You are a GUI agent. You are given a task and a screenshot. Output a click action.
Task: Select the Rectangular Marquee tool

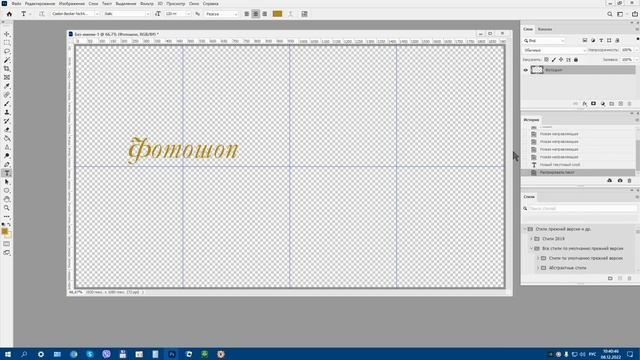point(7,43)
